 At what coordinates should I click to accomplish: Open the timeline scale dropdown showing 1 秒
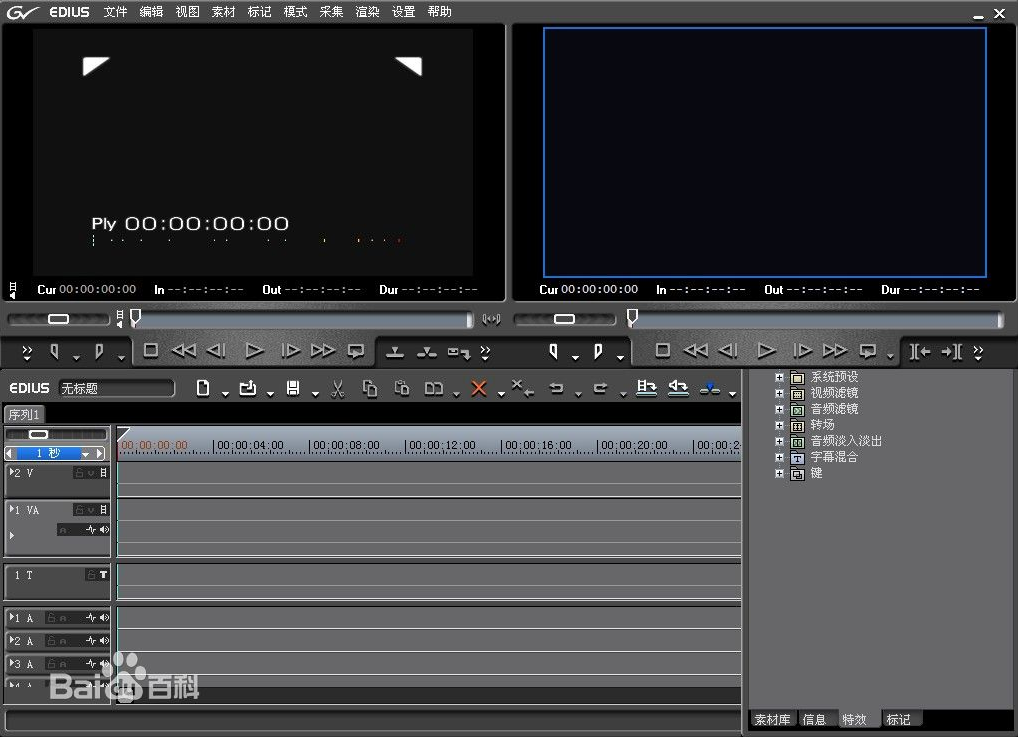[x=85, y=453]
